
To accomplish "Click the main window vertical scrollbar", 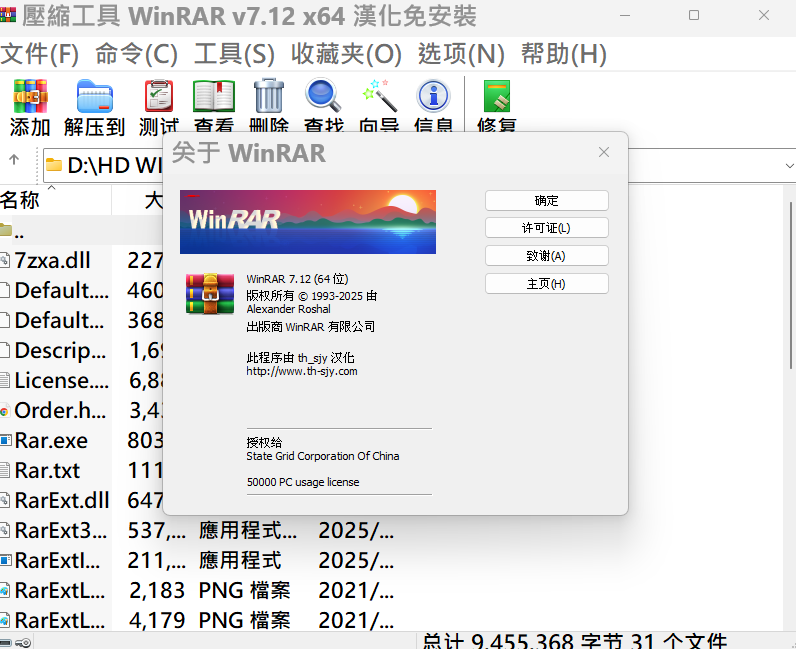I will 790,285.
